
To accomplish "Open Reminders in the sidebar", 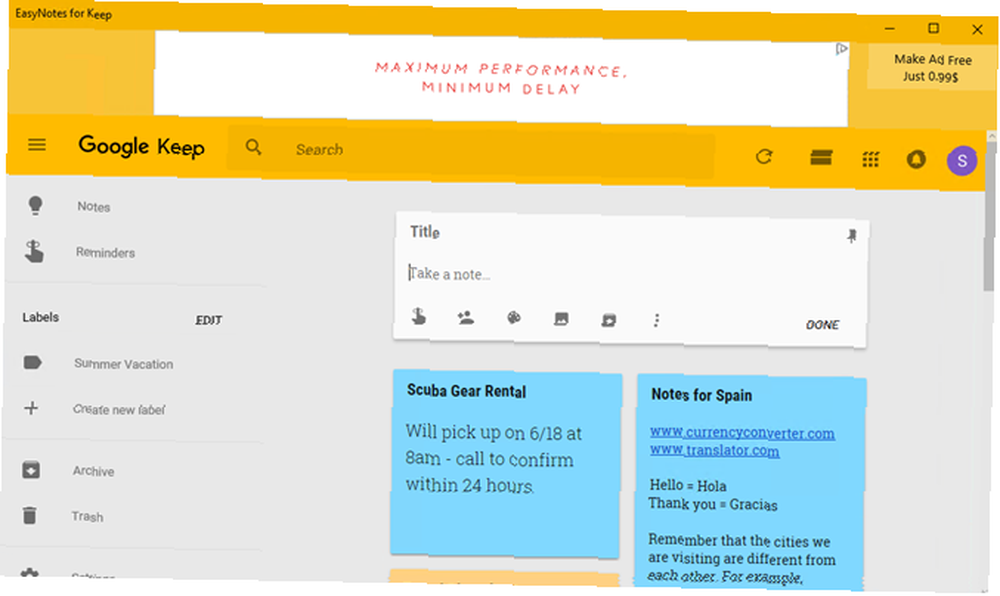I will [105, 252].
